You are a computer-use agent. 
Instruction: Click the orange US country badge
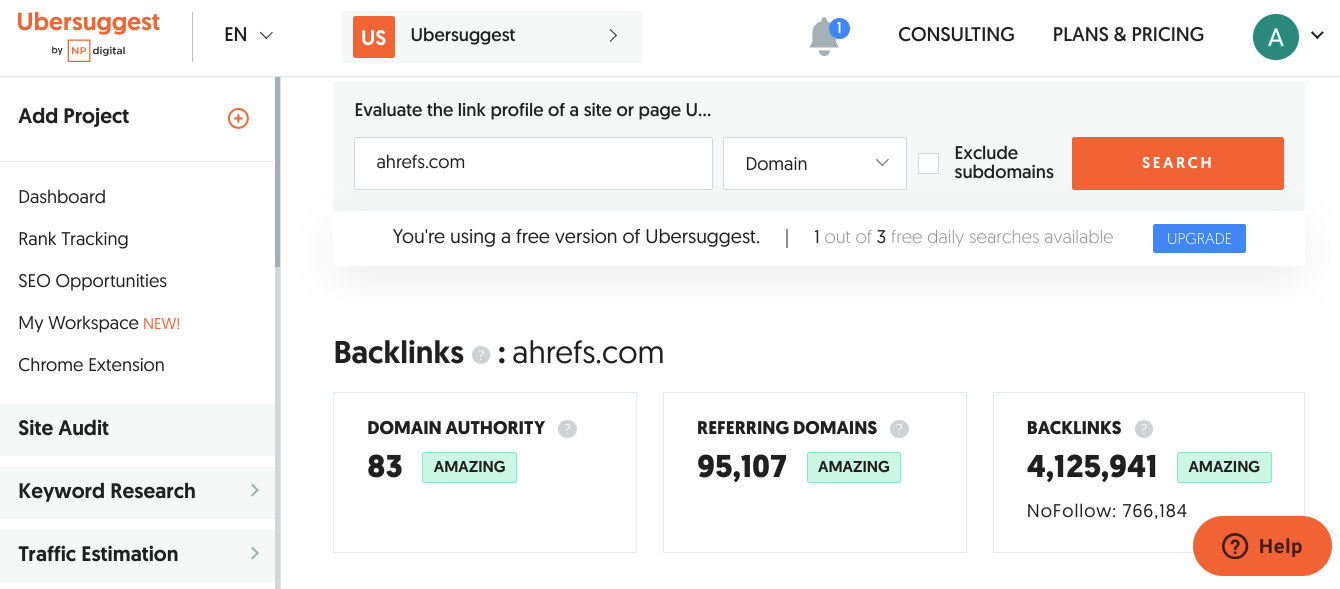[x=374, y=37]
